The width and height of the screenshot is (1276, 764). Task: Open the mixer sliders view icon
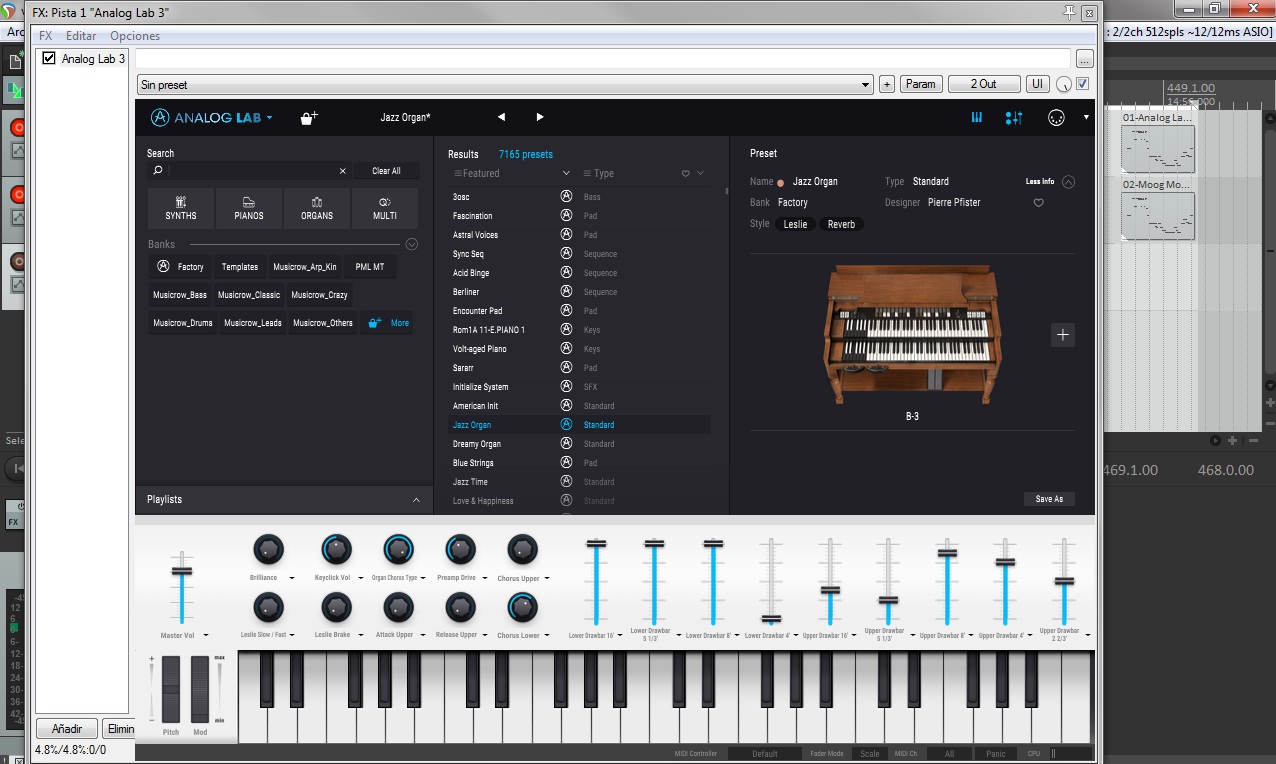coord(1014,117)
